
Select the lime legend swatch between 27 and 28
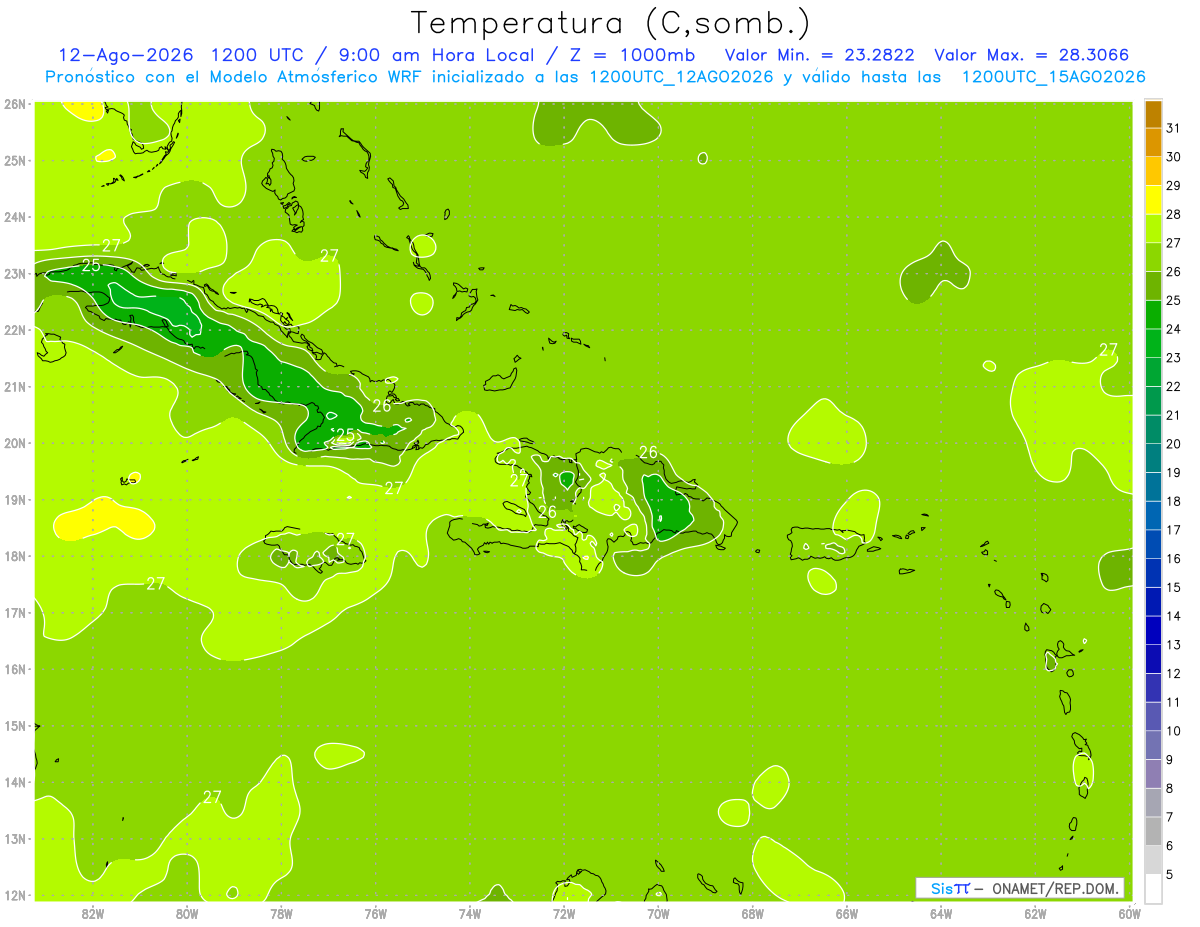point(1153,228)
